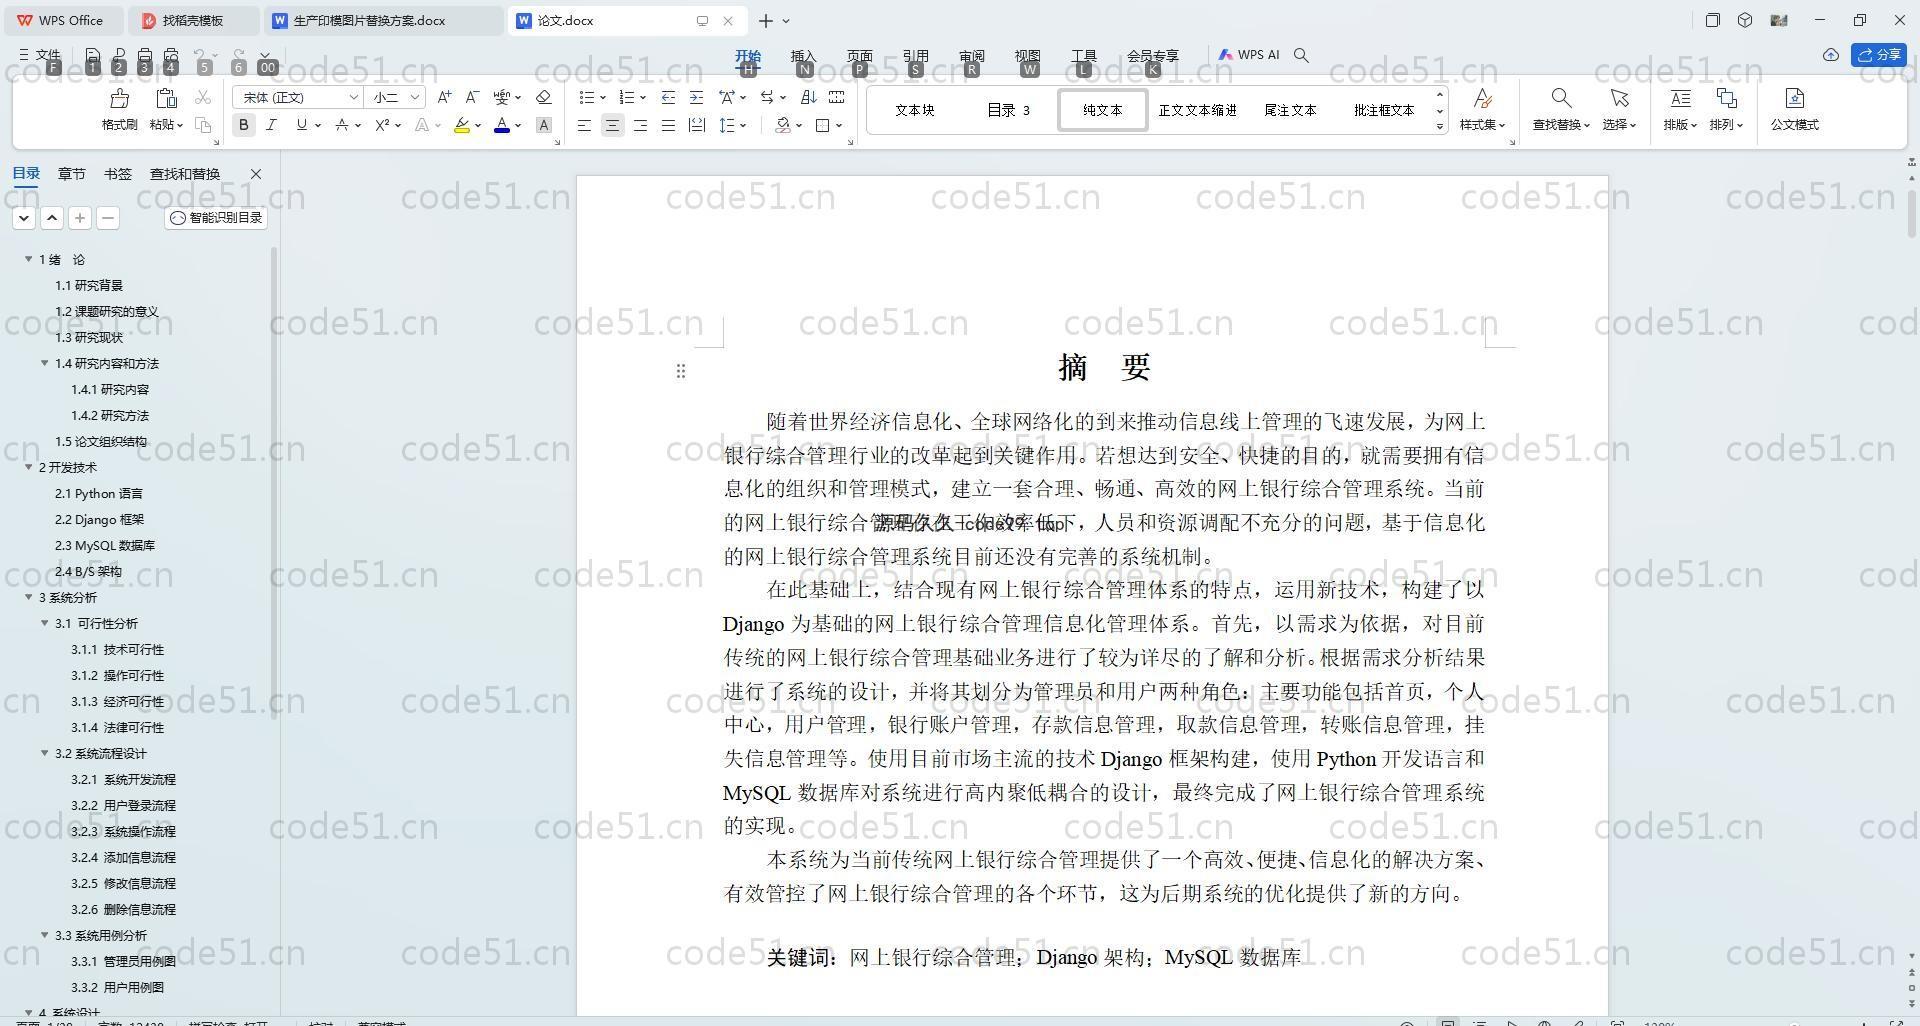The width and height of the screenshot is (1920, 1026).
Task: Click the Select (选择) cursor icon
Action: 1619,98
